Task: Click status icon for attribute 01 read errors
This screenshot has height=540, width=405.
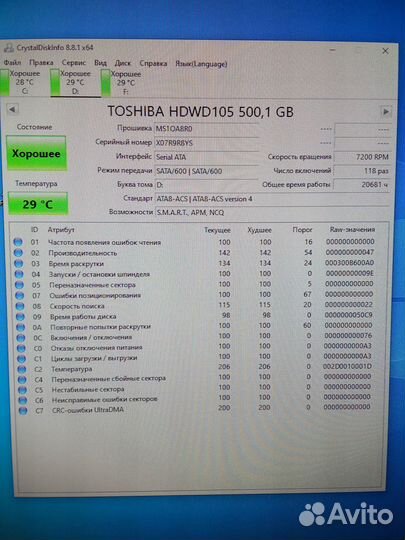Action: click(x=18, y=242)
